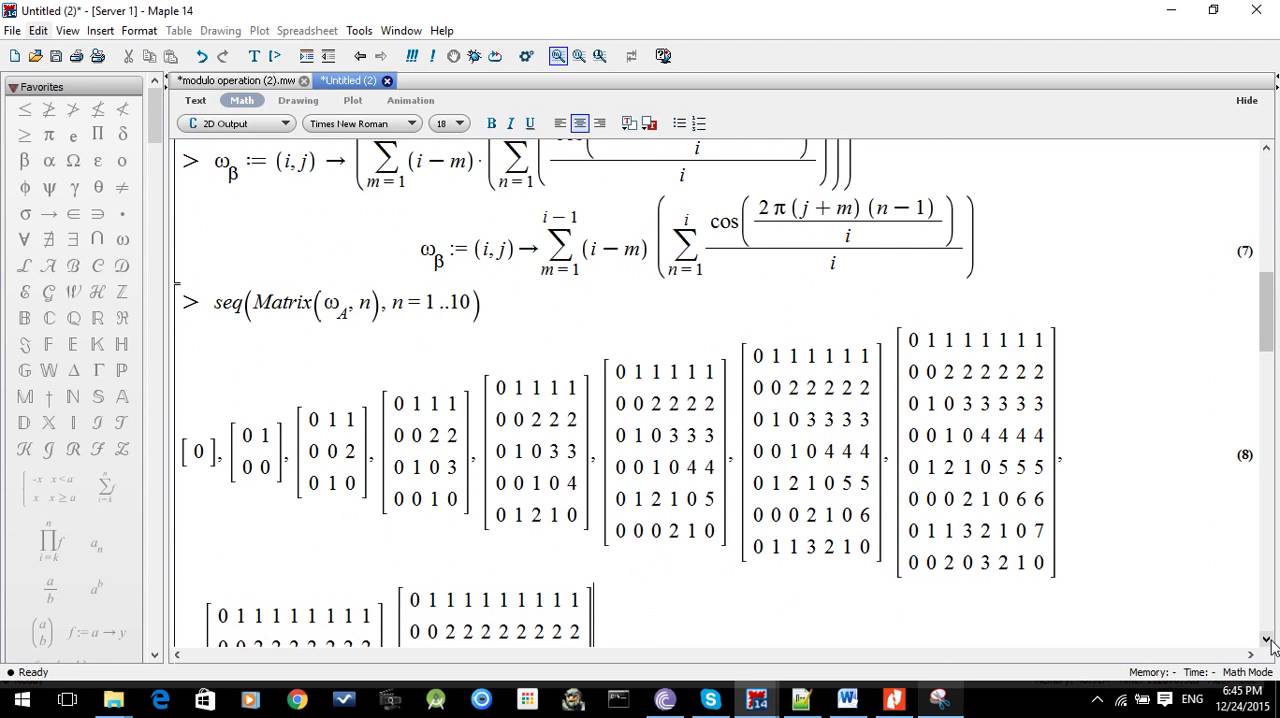The height and width of the screenshot is (718, 1280).
Task: Select the Drawing mode button
Action: click(298, 100)
